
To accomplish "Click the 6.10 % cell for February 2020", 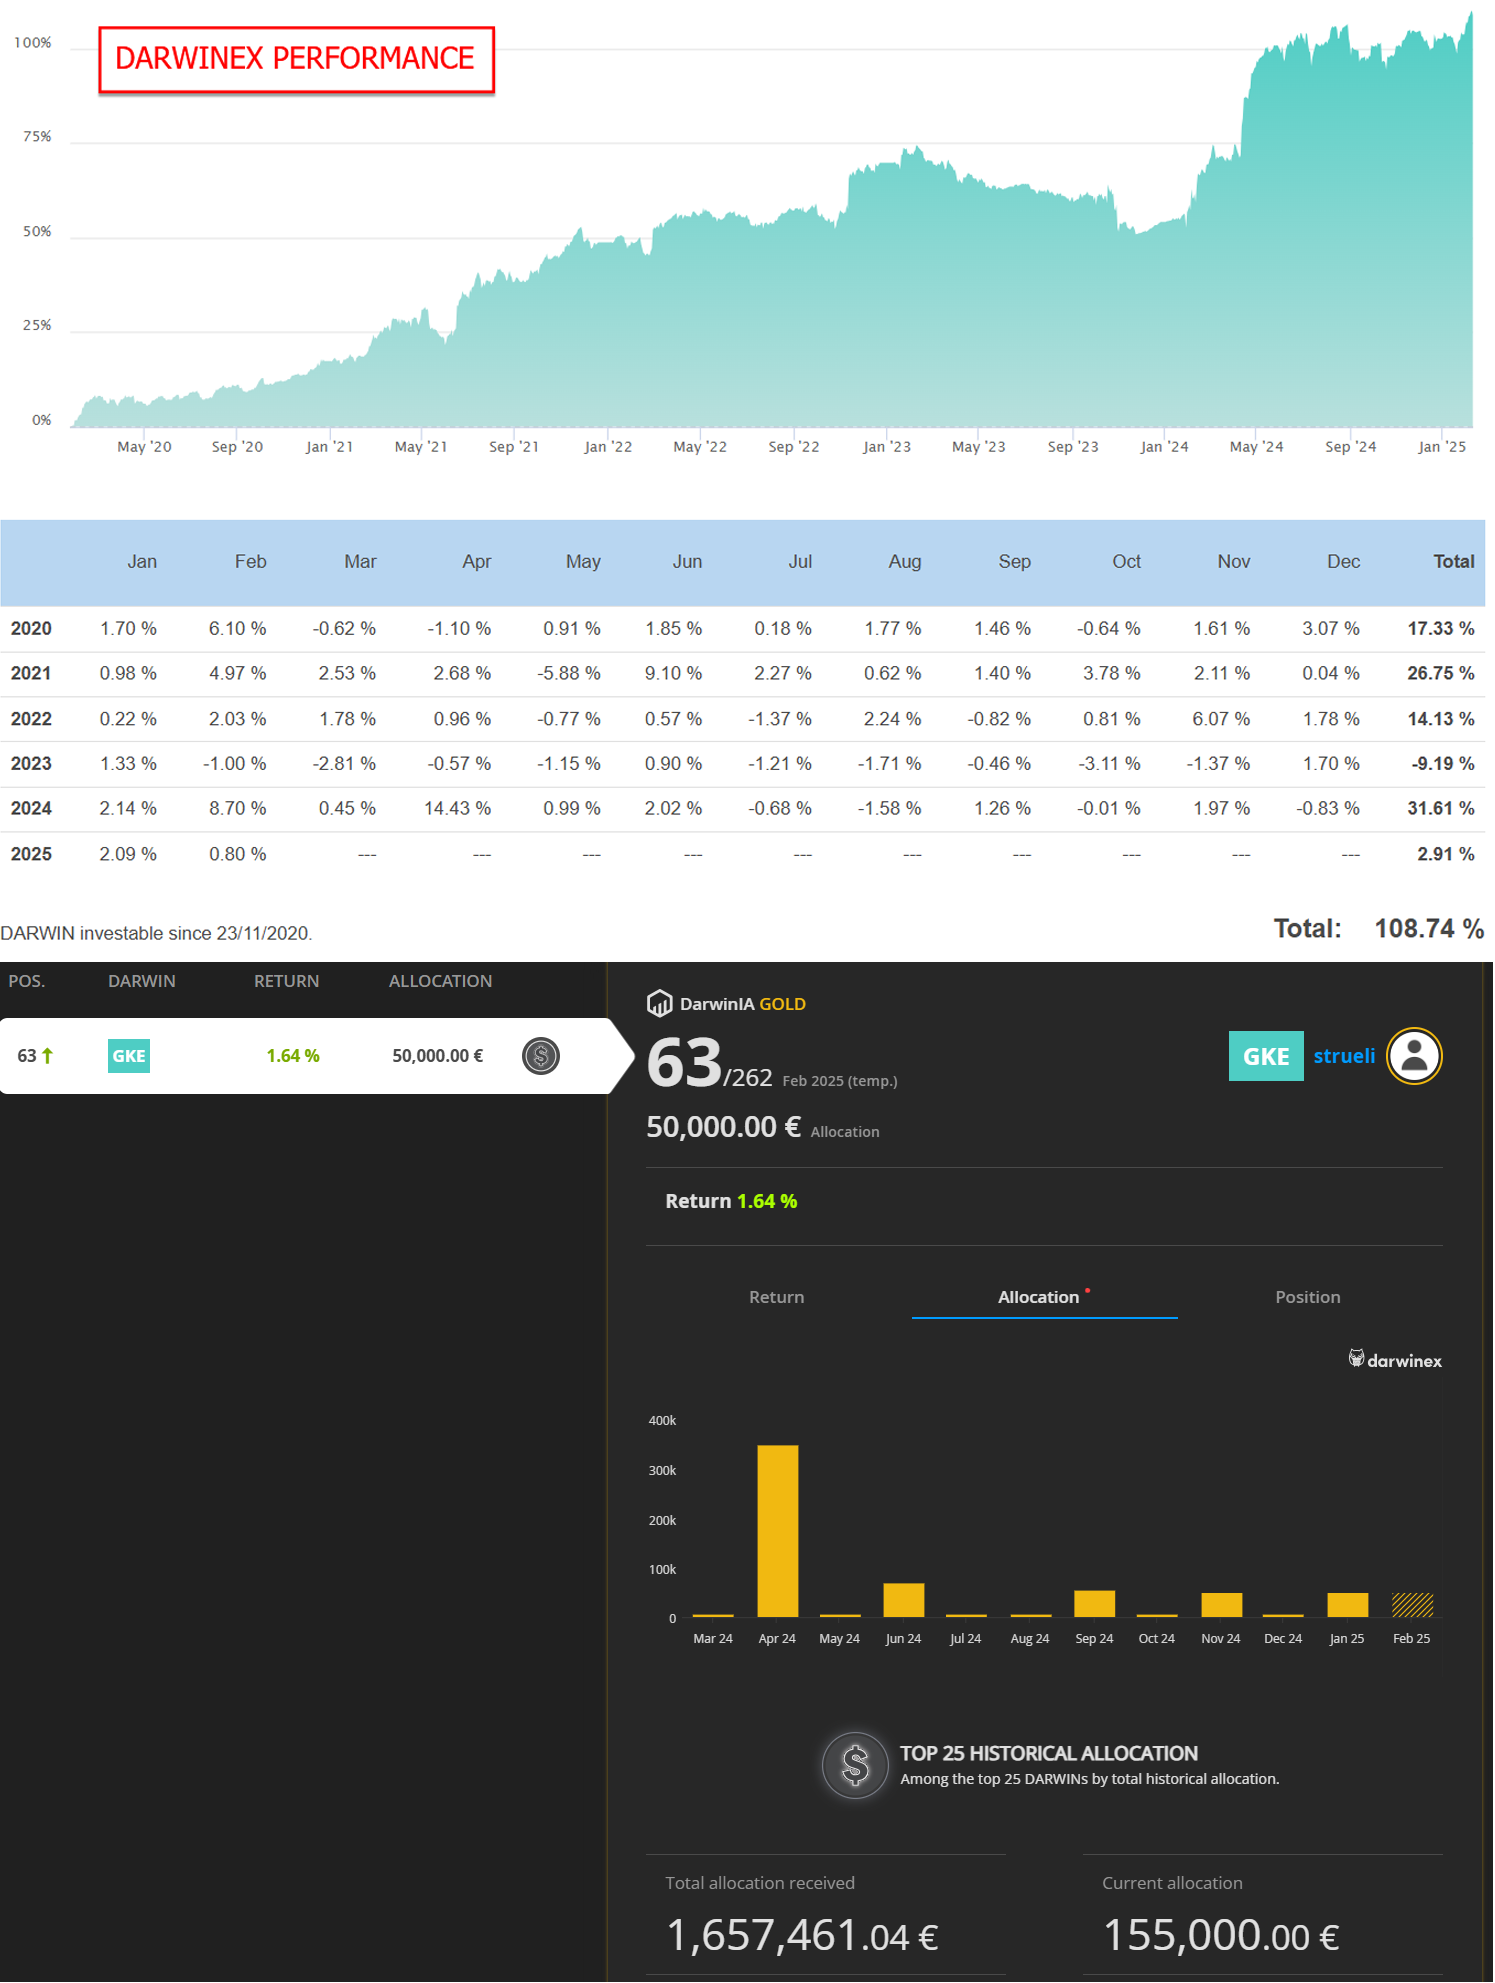I will [x=237, y=628].
